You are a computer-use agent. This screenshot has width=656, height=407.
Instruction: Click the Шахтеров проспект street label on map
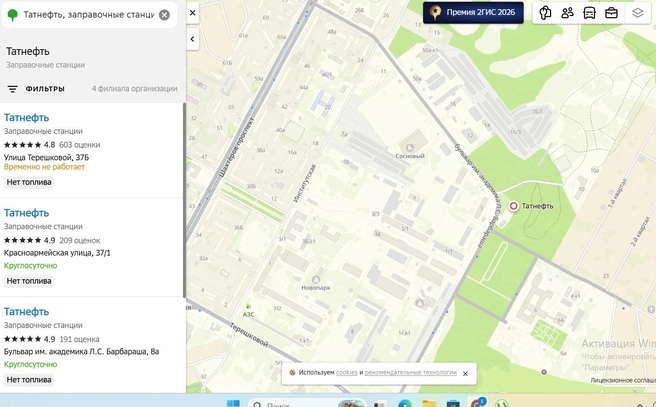coord(237,147)
